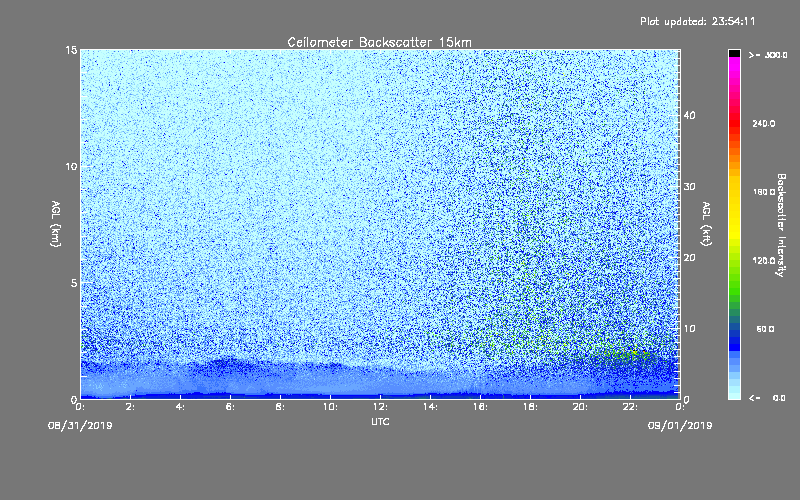
Task: Click the dark boundary-layer bump near 6 UTC
Action: click(x=230, y=364)
